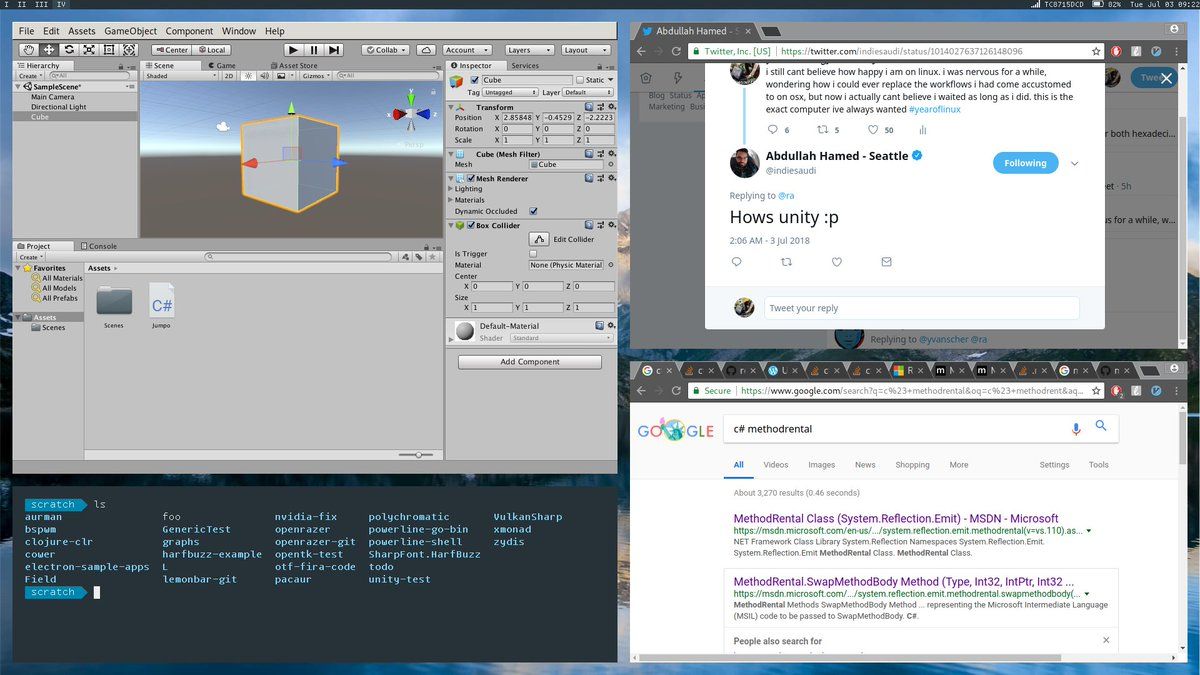Adjust the Project panel icon size slider
This screenshot has height=675, width=1200.
(418, 455)
